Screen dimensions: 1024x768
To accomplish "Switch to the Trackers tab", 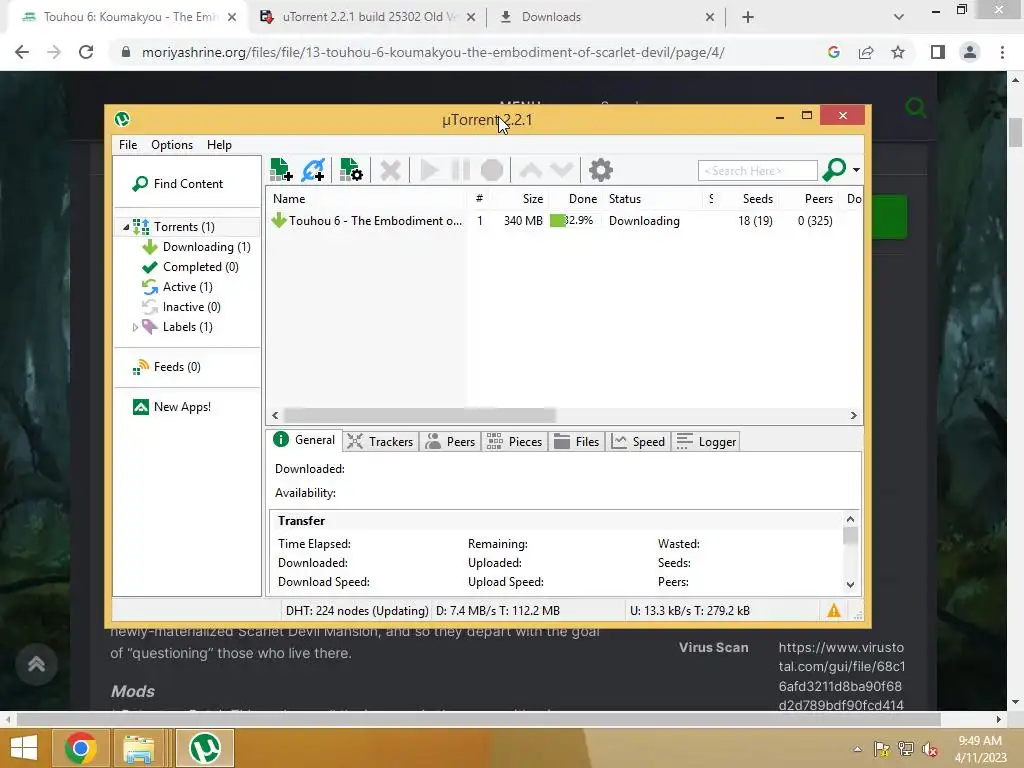I will 380,442.
